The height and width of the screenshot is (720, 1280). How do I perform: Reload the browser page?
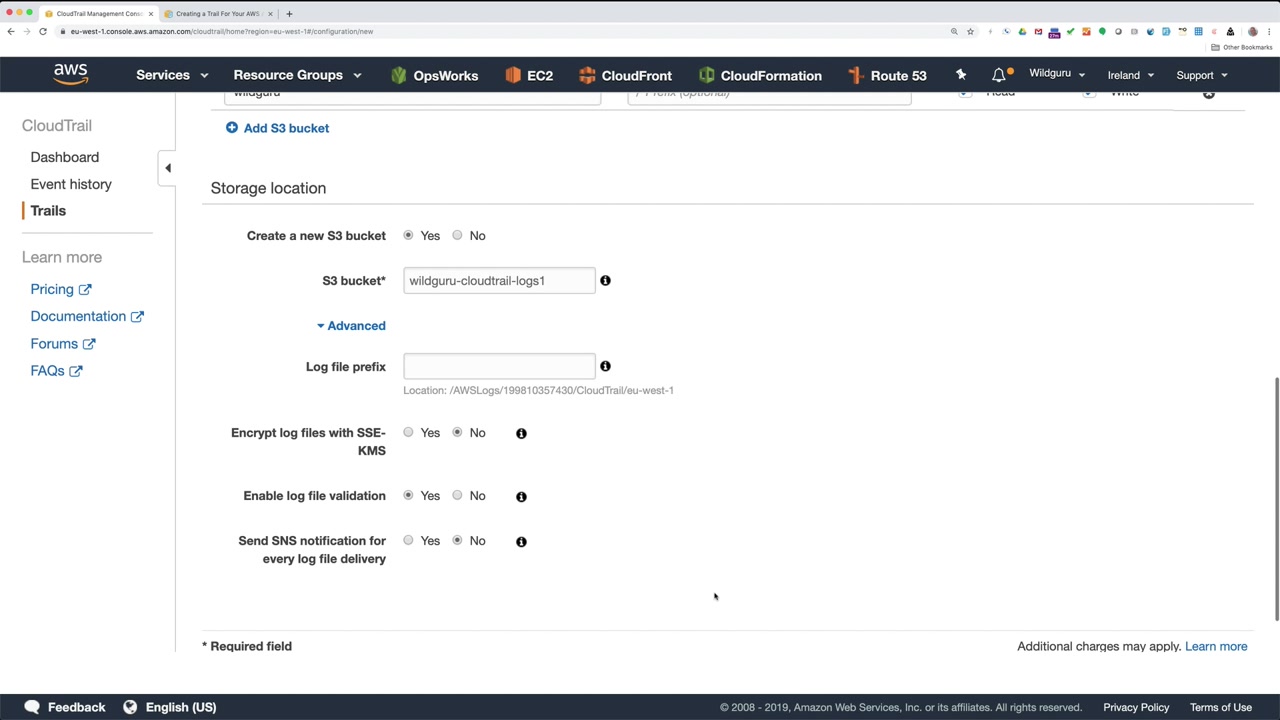pyautogui.click(x=43, y=31)
